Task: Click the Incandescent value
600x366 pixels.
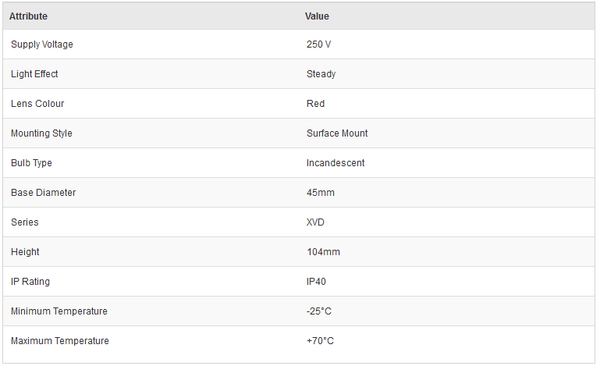Action: tap(336, 163)
